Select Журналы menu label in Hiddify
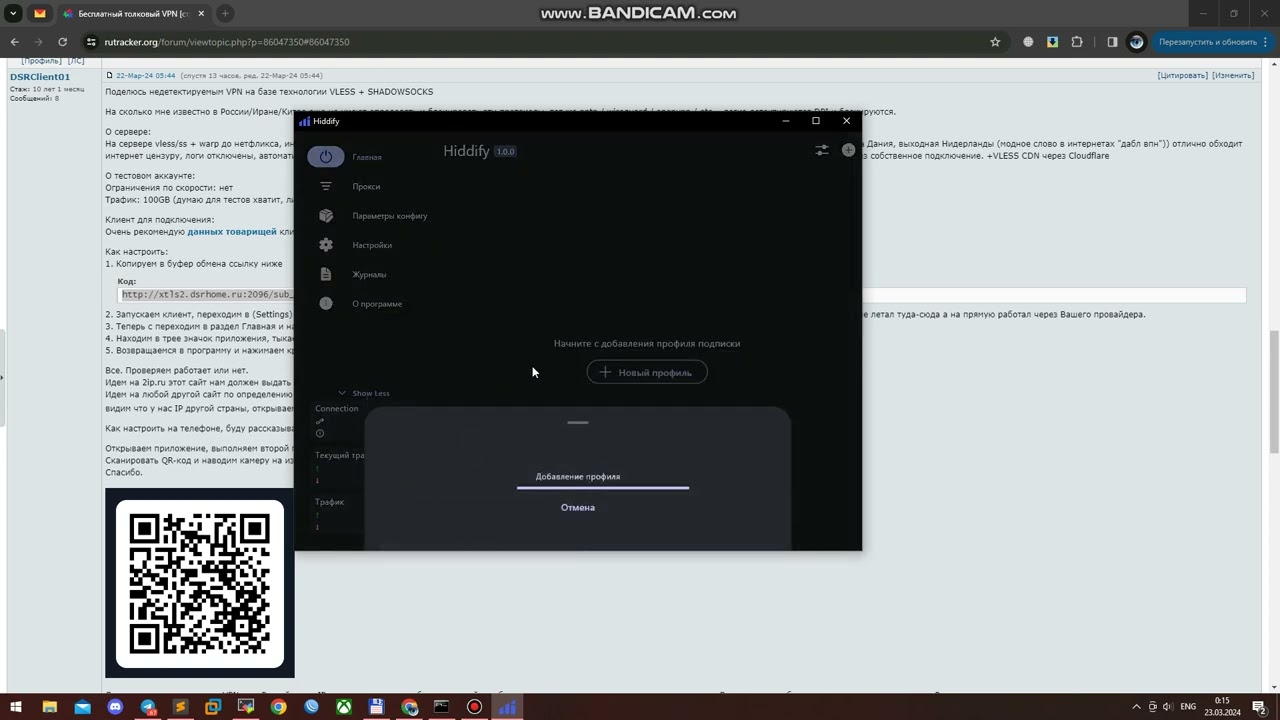 (369, 274)
